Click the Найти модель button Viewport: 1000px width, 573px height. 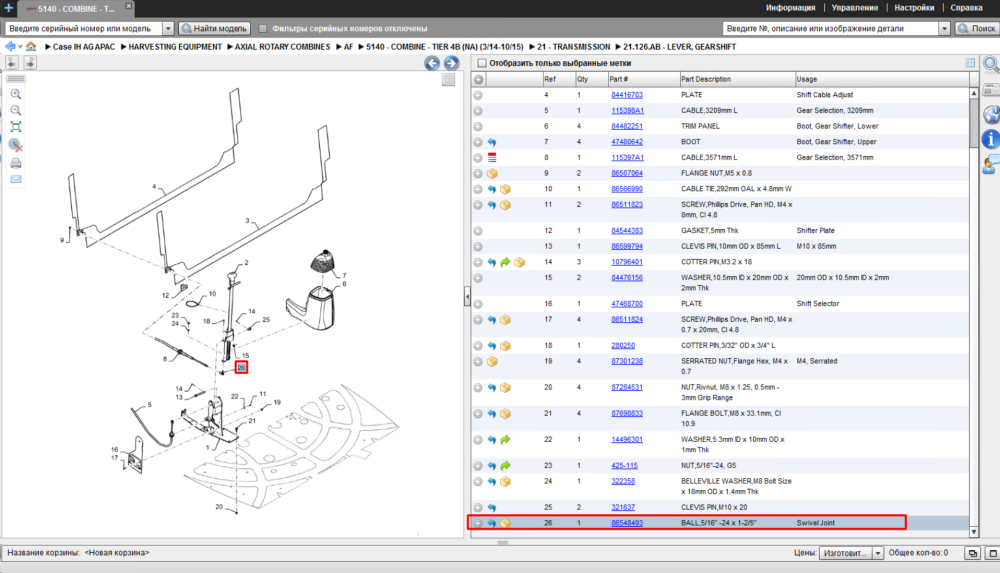(x=214, y=28)
